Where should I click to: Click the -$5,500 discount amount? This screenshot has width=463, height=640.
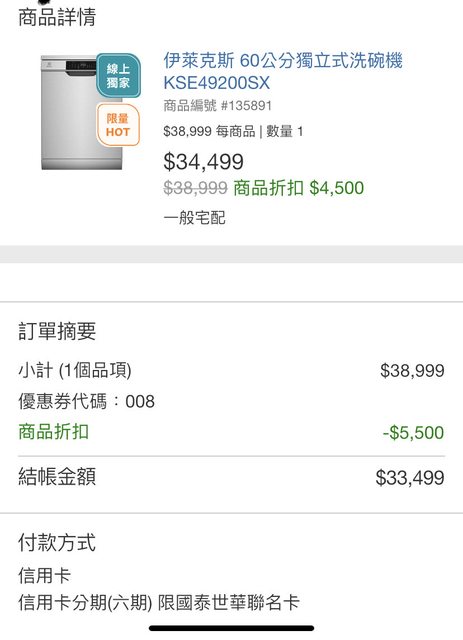413,433
